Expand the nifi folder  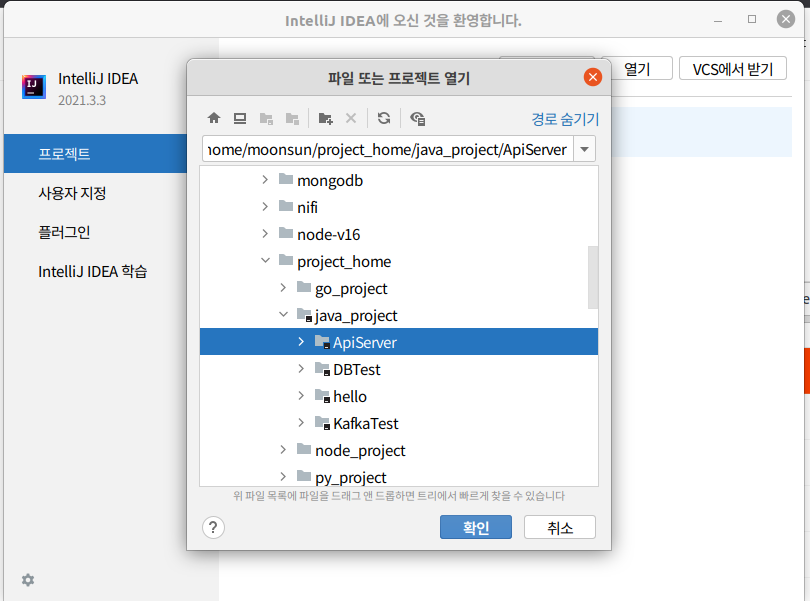click(265, 206)
